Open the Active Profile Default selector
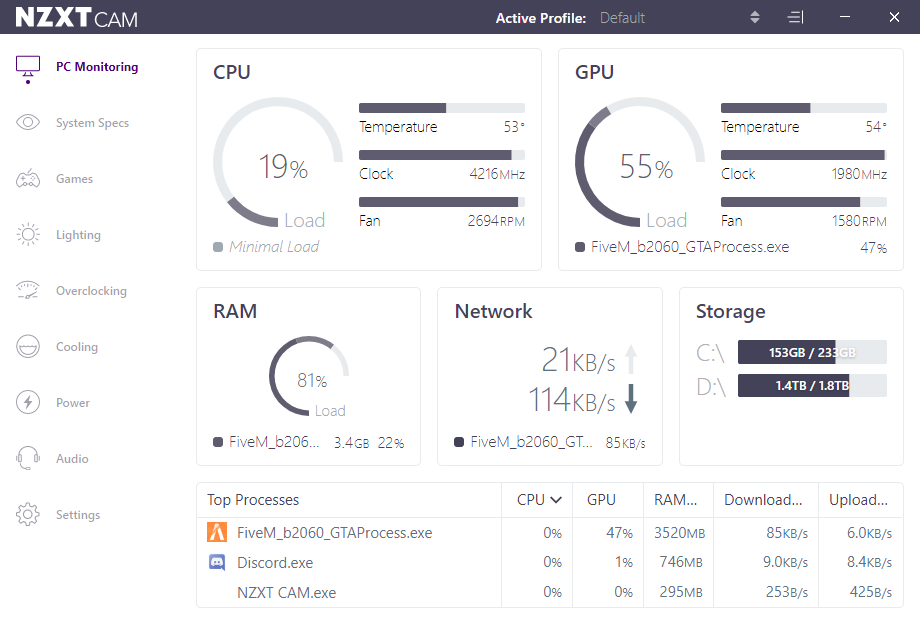Viewport: 920px width, 640px height. point(622,18)
